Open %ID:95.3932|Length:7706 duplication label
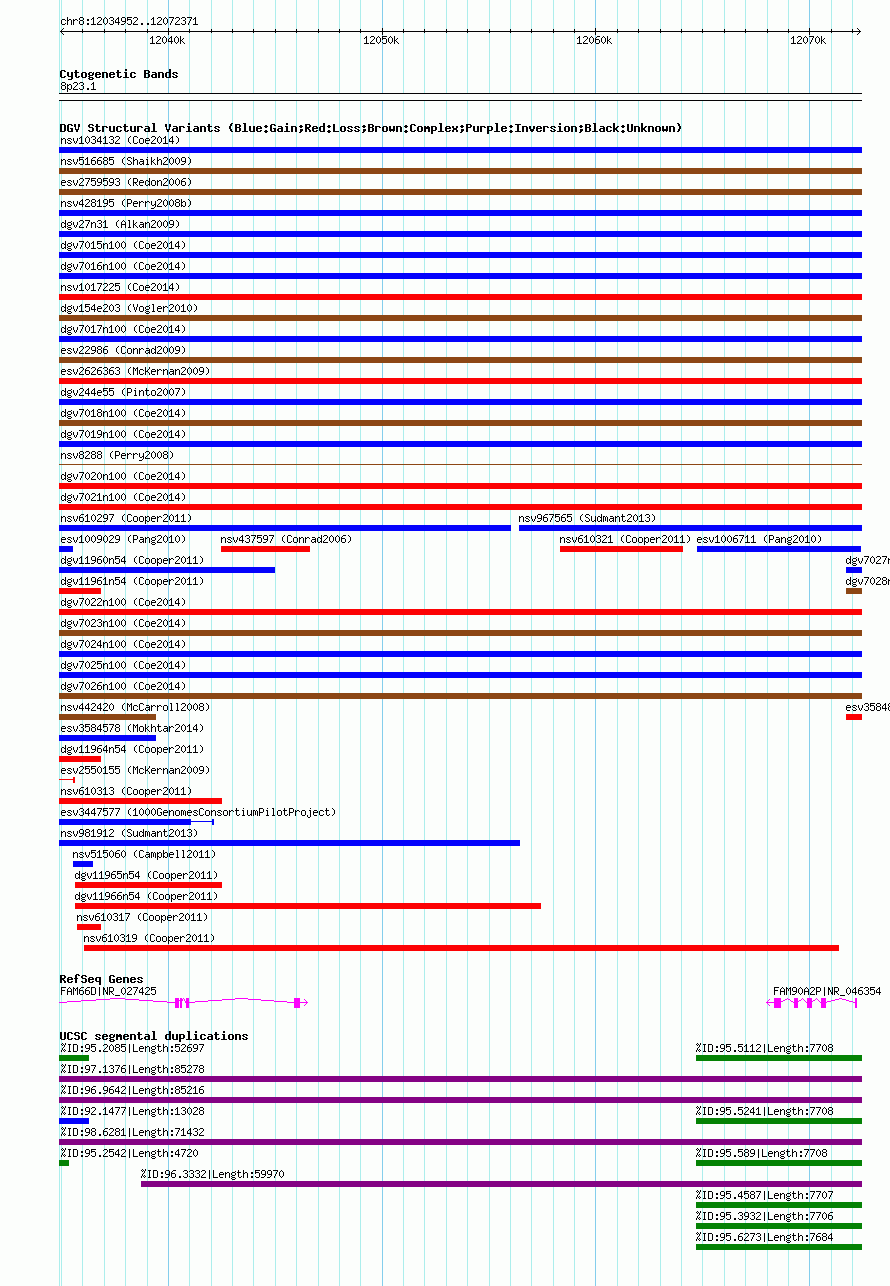The width and height of the screenshot is (890, 1286). (x=765, y=1216)
